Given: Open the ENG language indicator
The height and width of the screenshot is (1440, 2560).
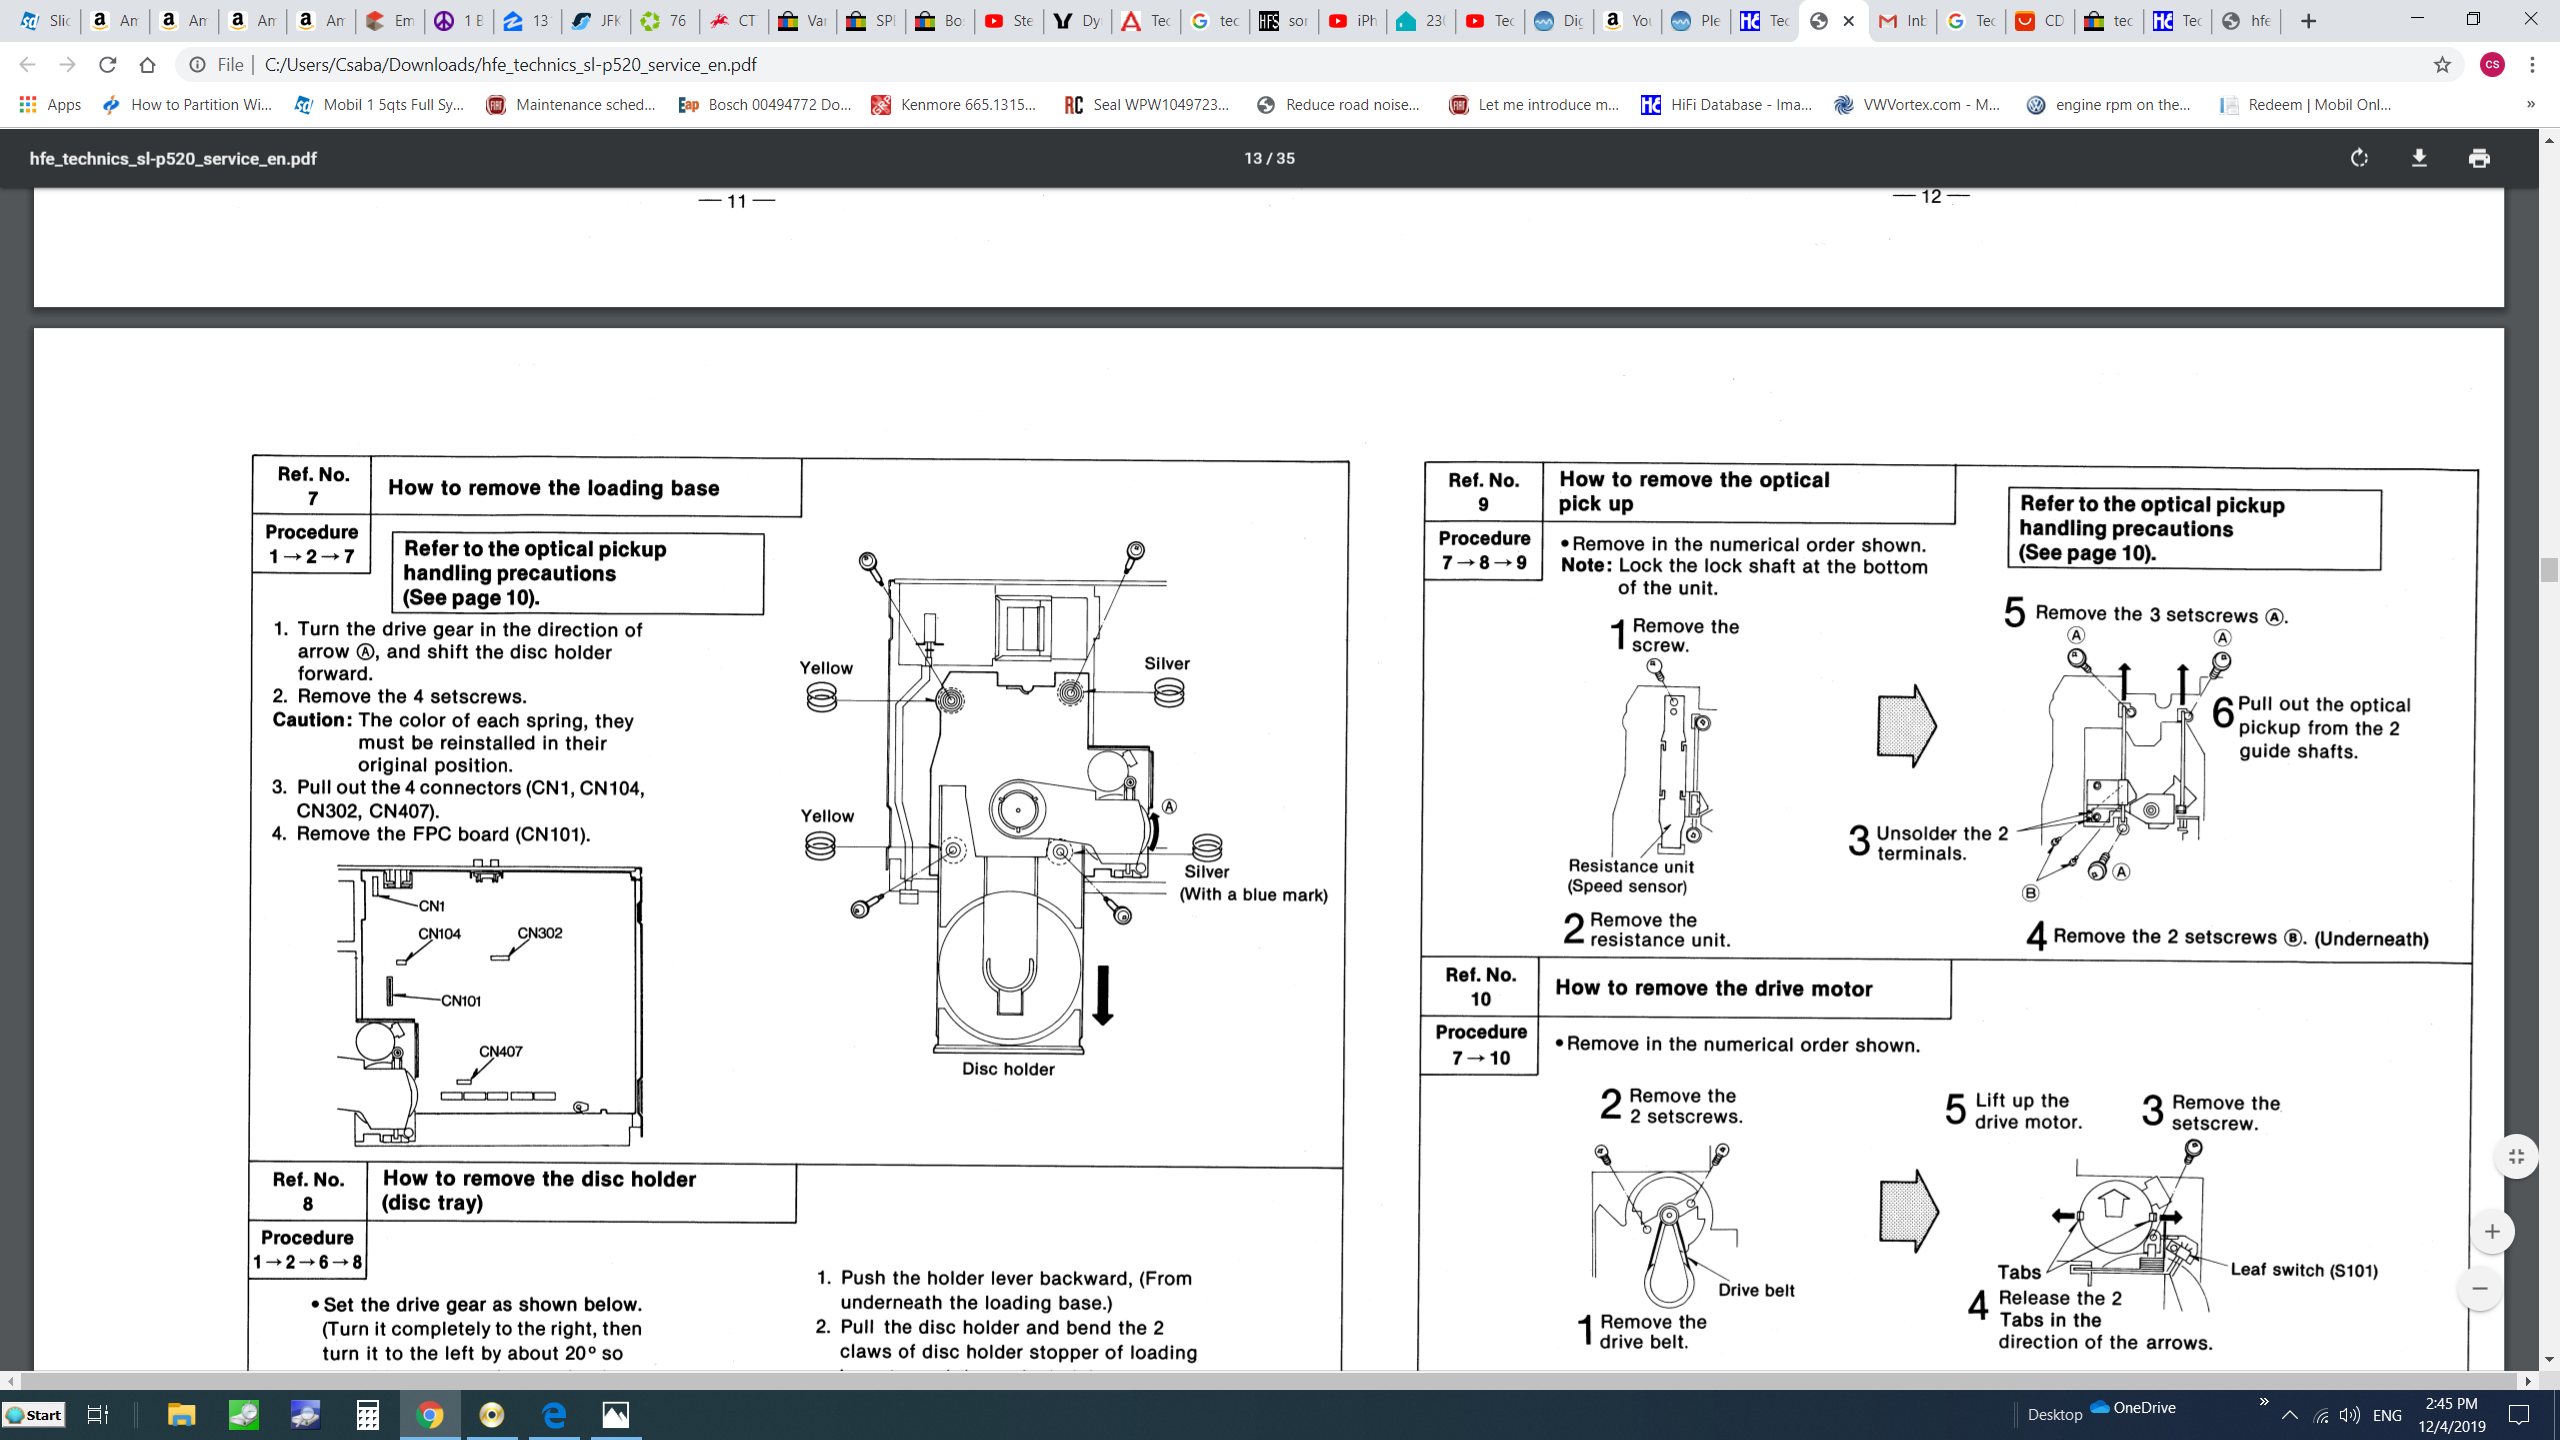Looking at the screenshot, I should pyautogui.click(x=2387, y=1415).
